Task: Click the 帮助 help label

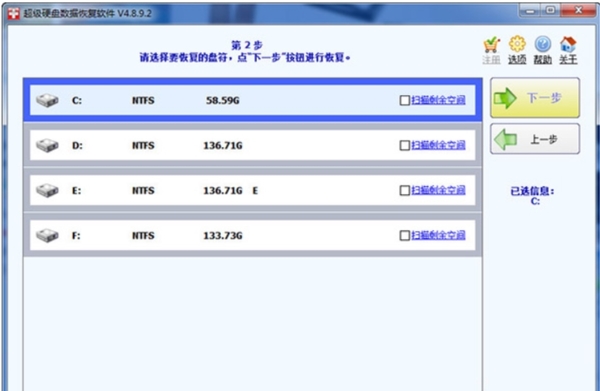Action: pyautogui.click(x=543, y=60)
